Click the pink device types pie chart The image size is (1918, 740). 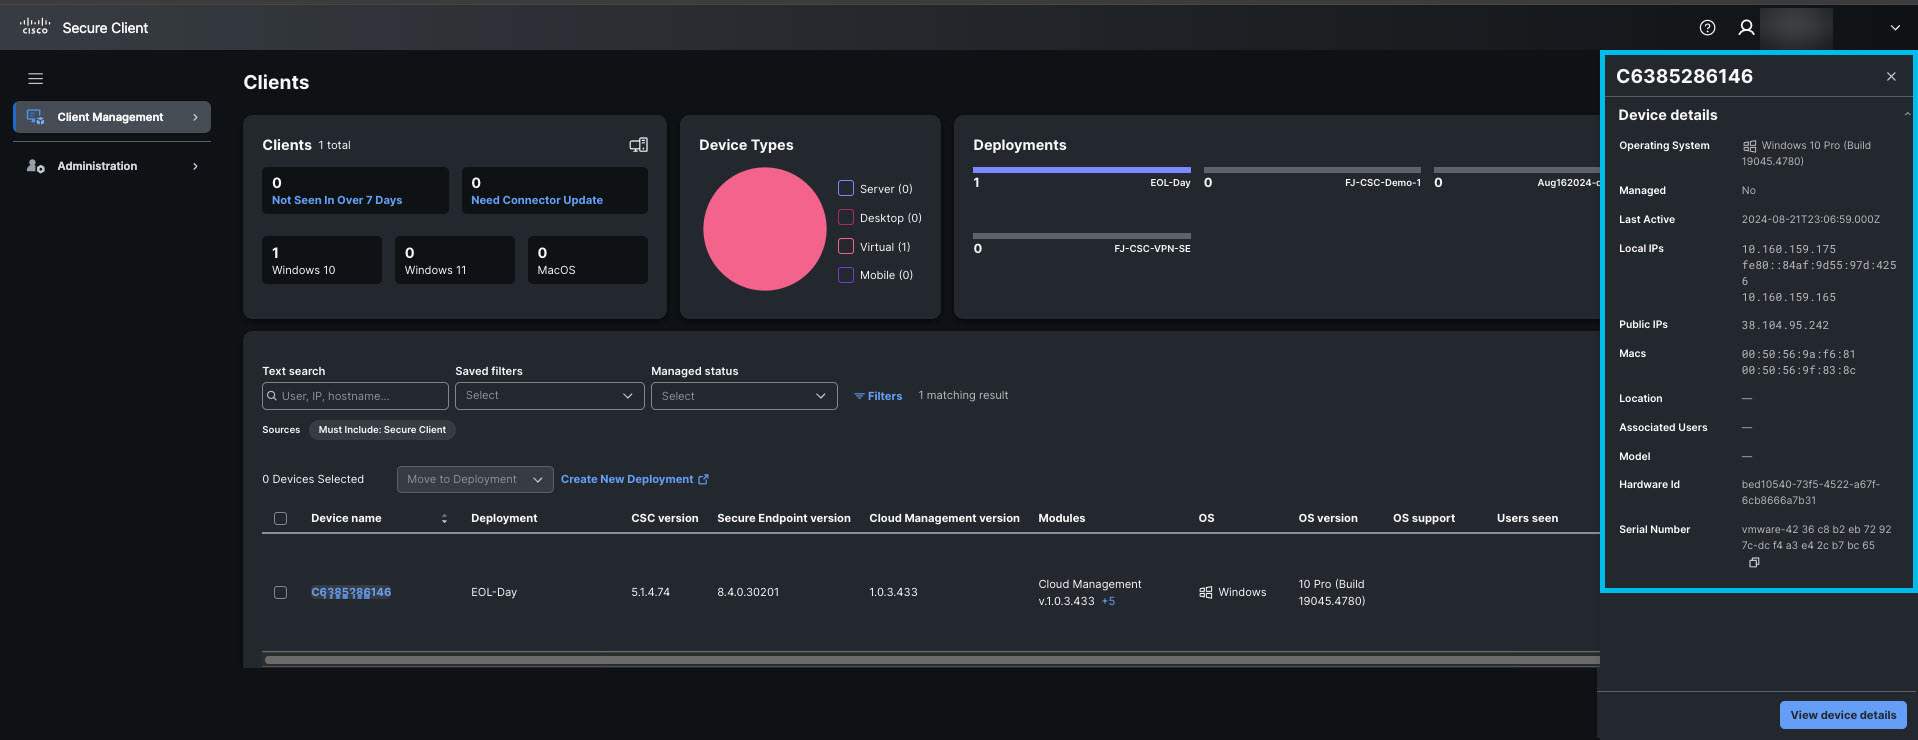click(x=764, y=229)
